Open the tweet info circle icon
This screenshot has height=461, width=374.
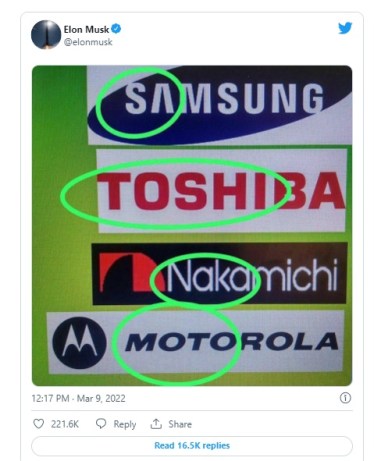point(345,398)
